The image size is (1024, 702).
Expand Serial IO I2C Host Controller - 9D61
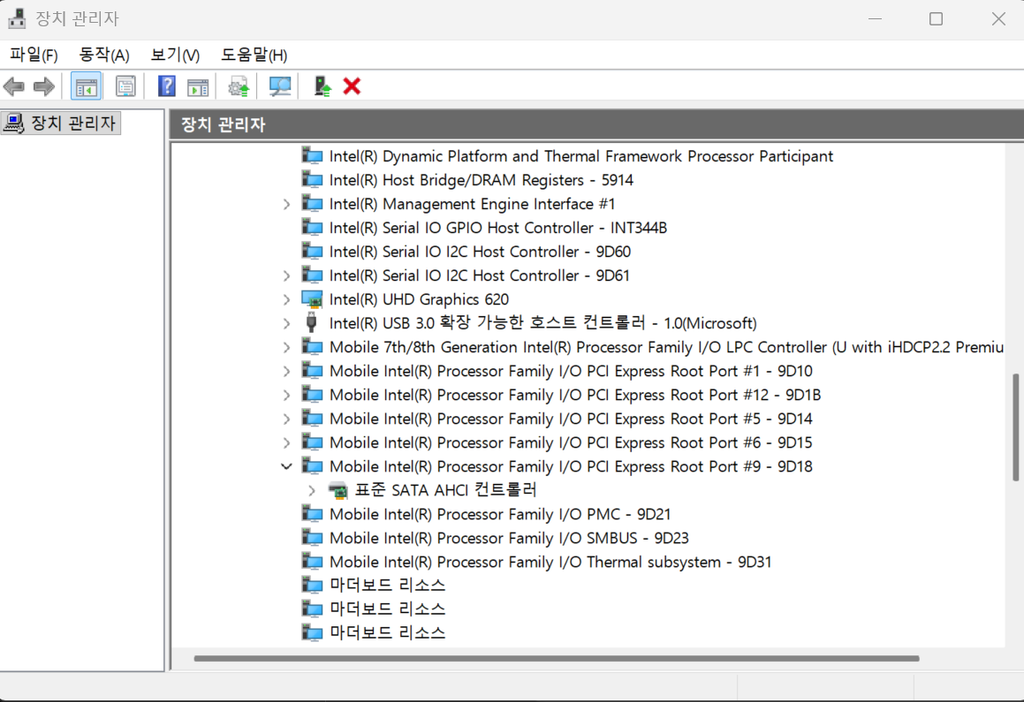[x=286, y=276]
